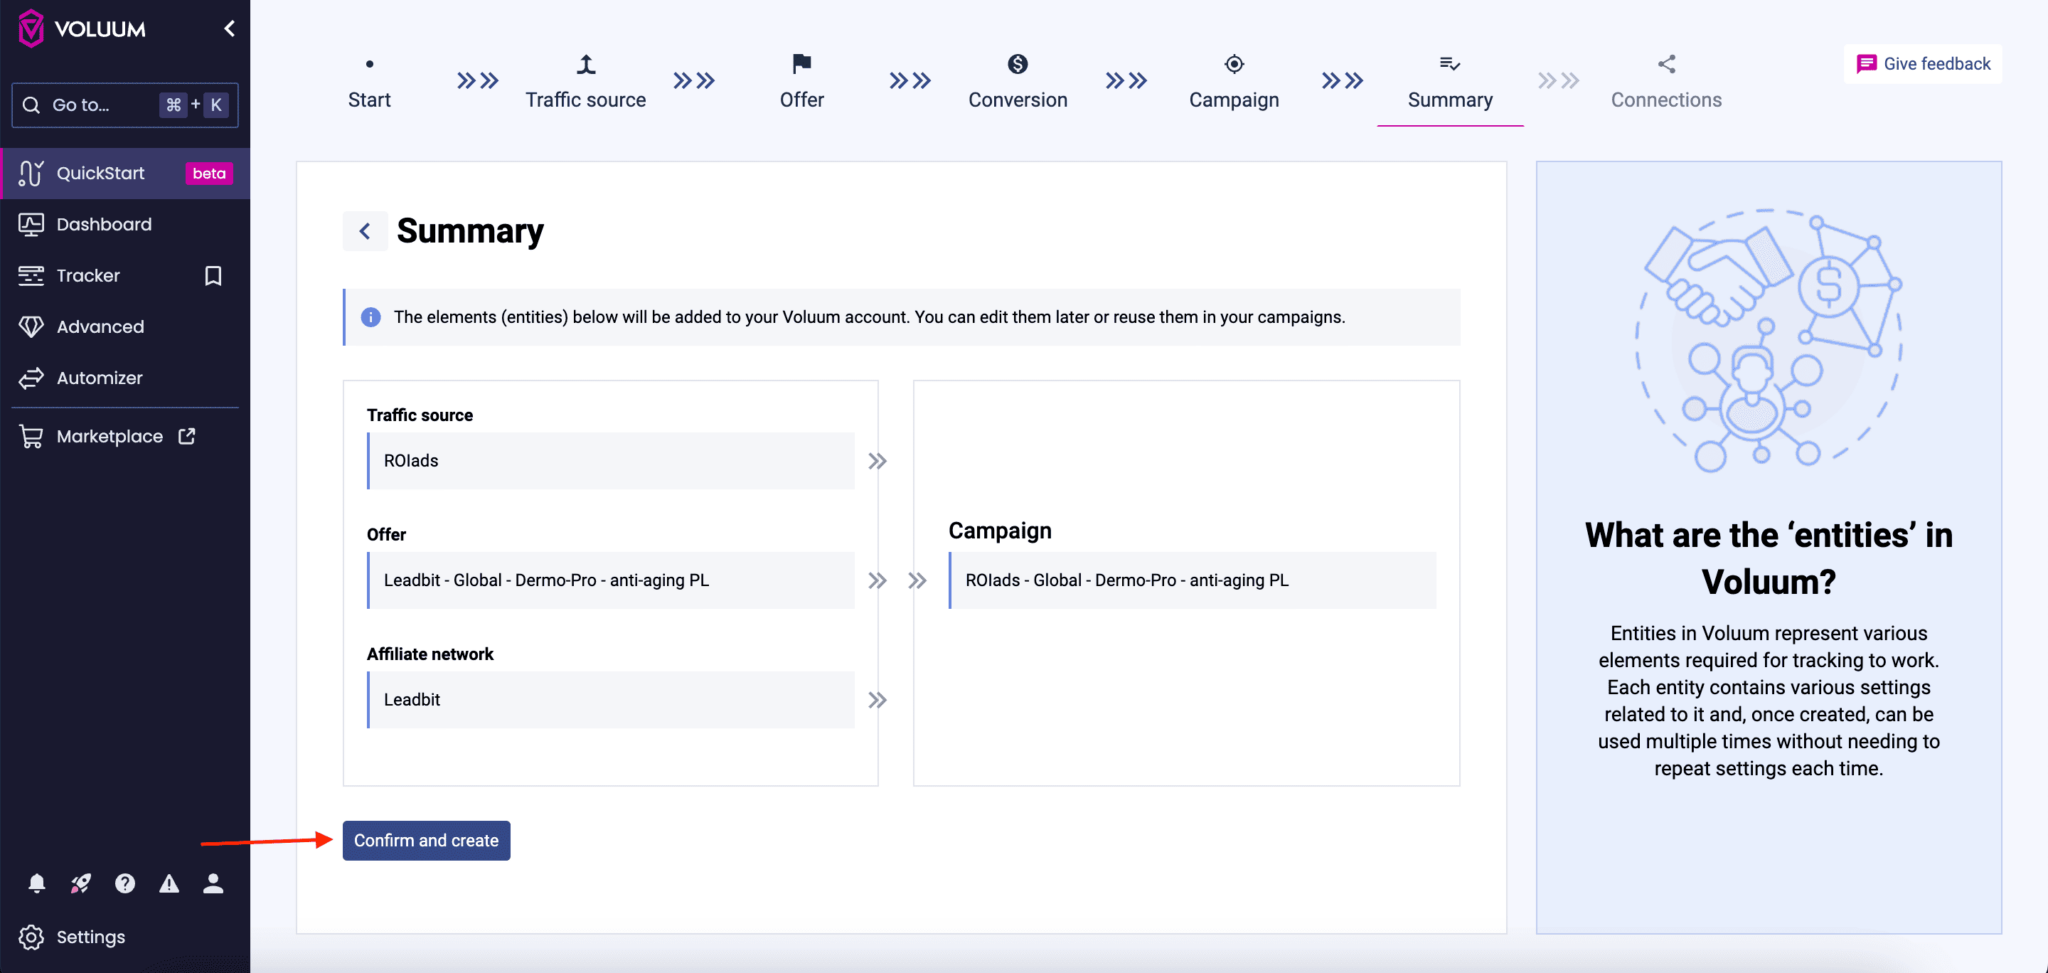Open Dashboard from the sidebar
This screenshot has height=973, width=2048.
tap(105, 223)
